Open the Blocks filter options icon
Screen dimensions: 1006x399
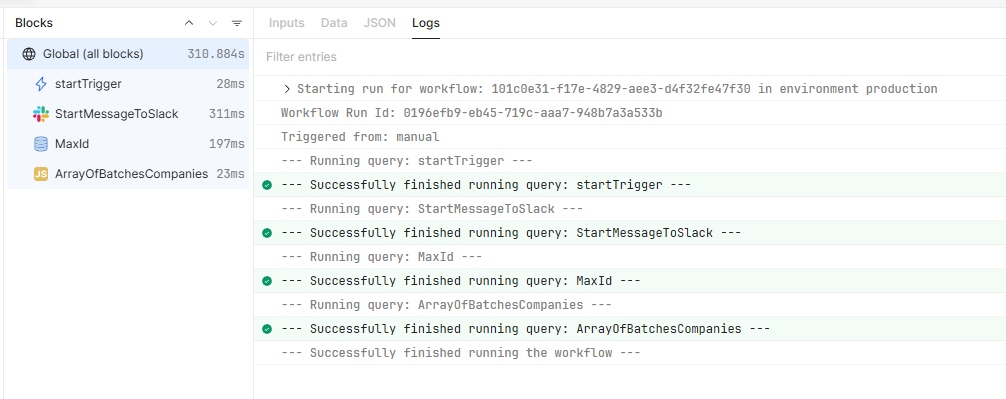coord(237,23)
